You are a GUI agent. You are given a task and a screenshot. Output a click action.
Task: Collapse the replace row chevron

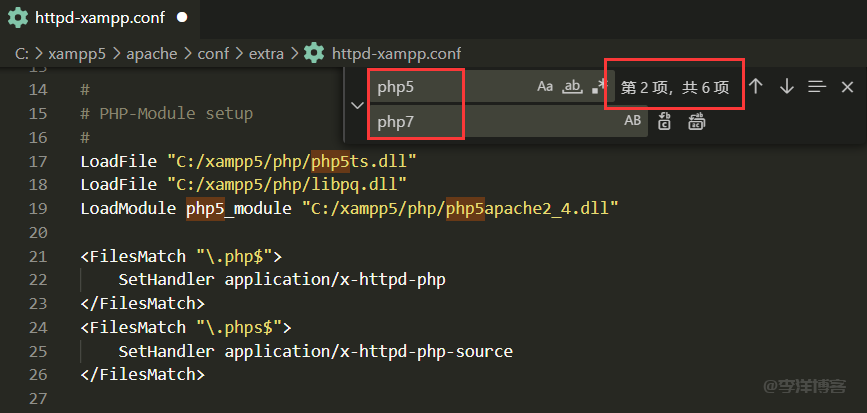coord(357,104)
